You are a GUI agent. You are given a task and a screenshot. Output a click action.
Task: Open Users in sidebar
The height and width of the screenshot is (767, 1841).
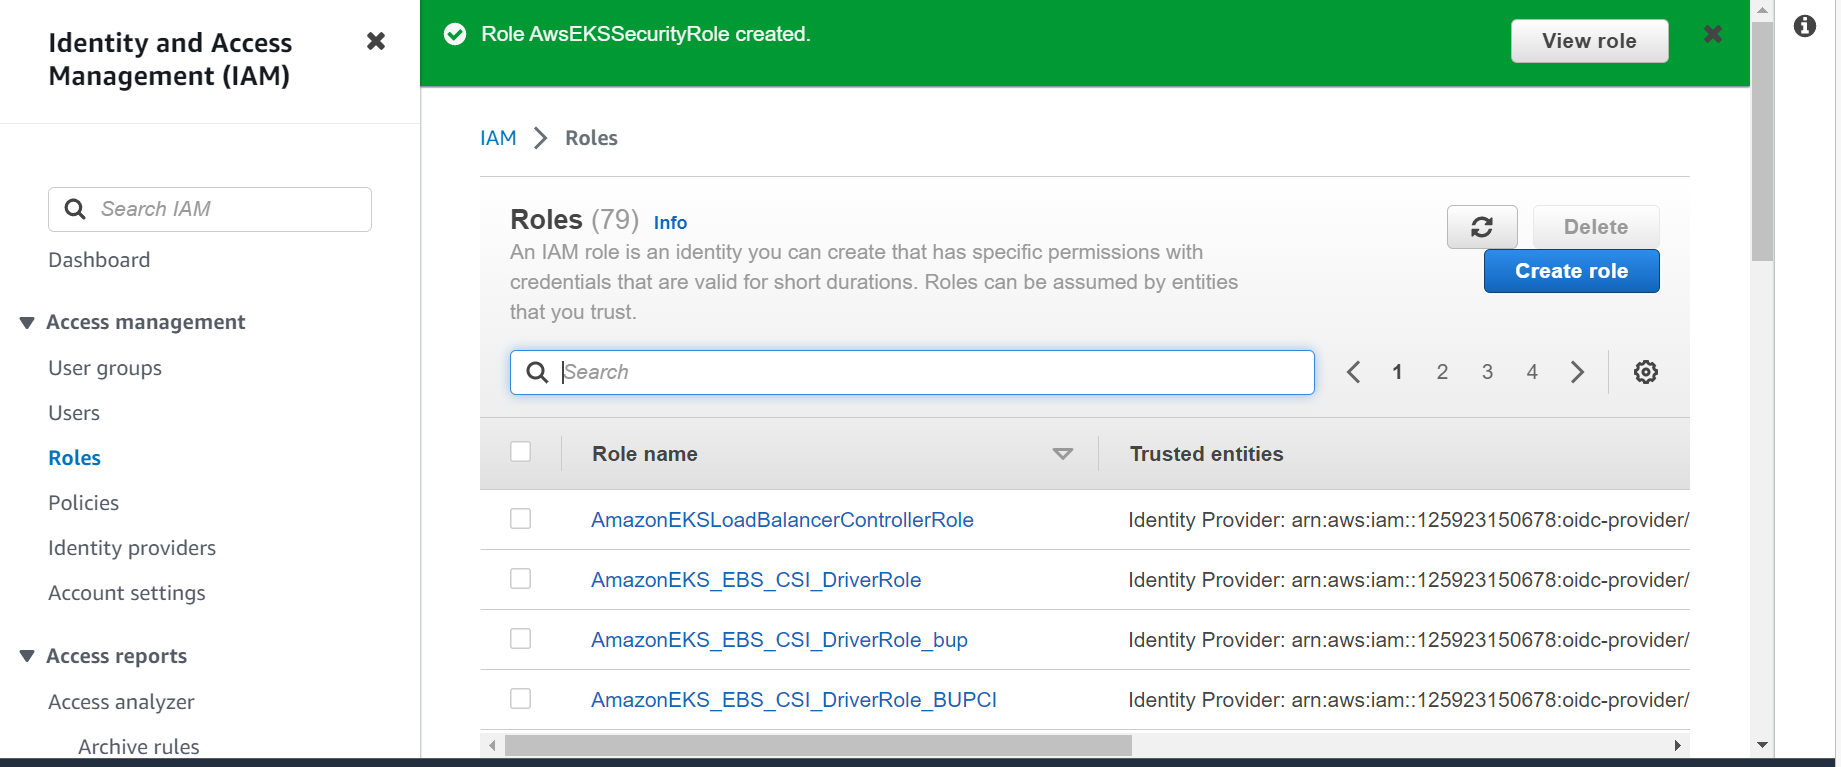[x=74, y=413]
